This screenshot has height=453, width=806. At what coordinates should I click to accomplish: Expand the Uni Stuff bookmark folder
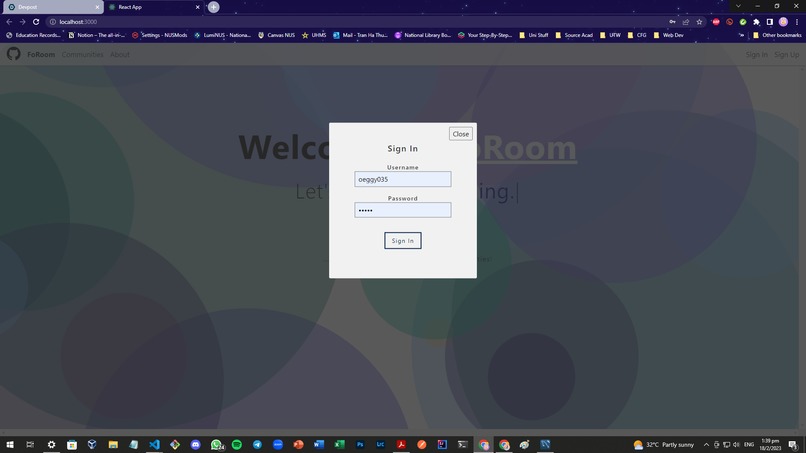pos(534,35)
